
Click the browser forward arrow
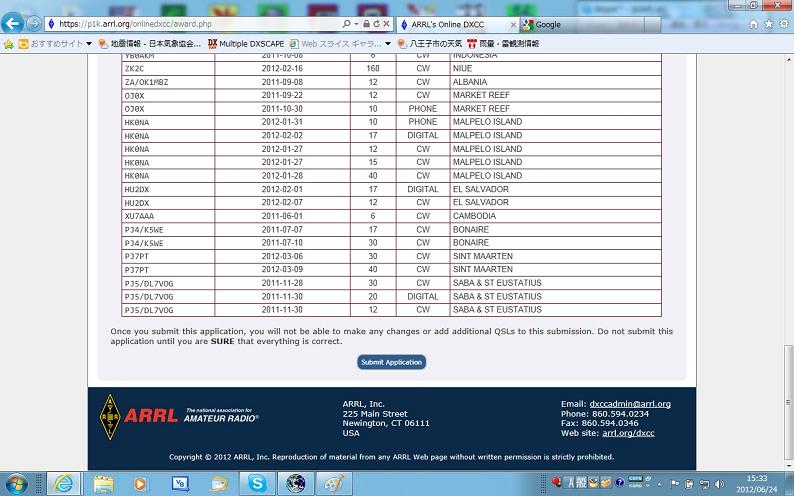coord(33,23)
